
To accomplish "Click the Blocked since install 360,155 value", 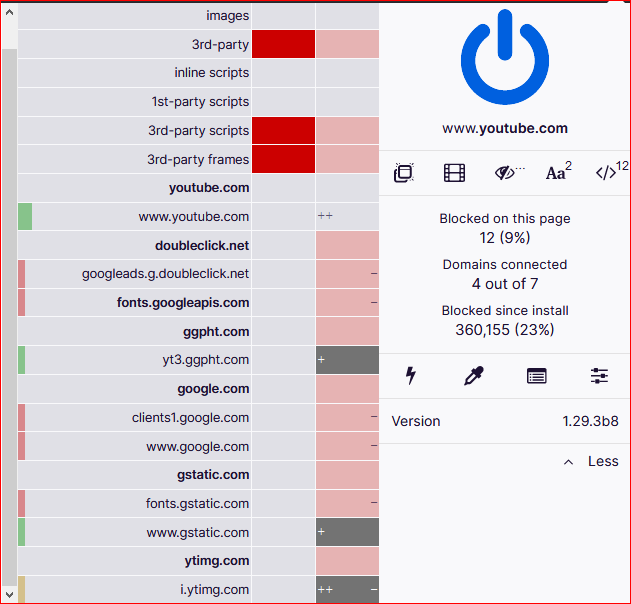I will pyautogui.click(x=505, y=330).
